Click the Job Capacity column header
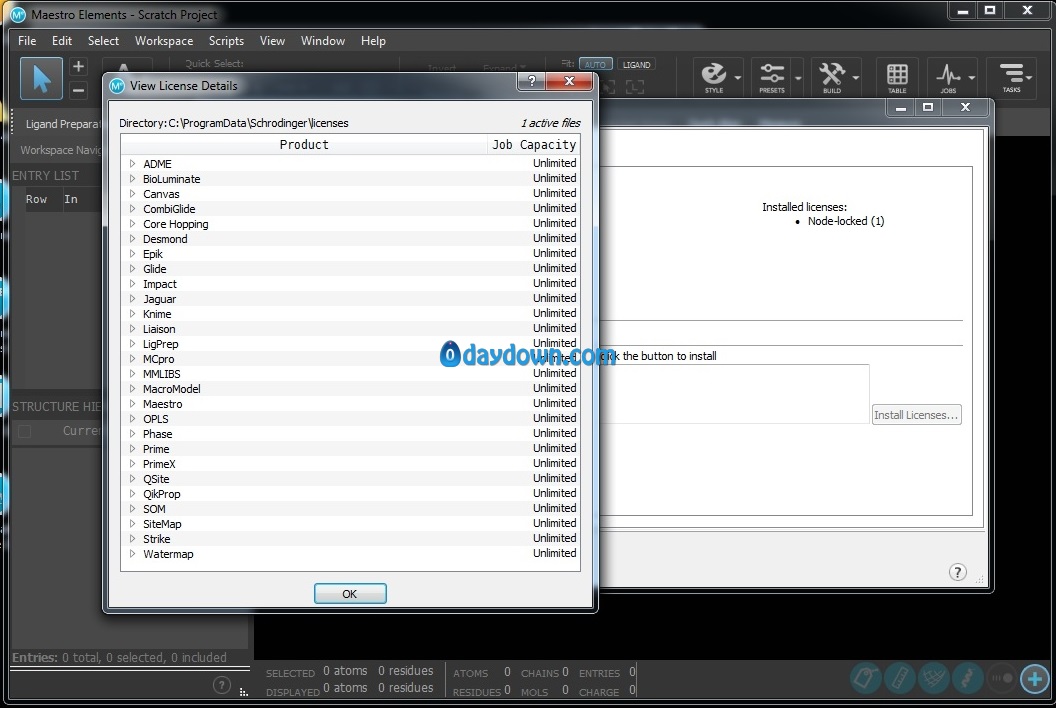This screenshot has width=1056, height=708. point(534,144)
